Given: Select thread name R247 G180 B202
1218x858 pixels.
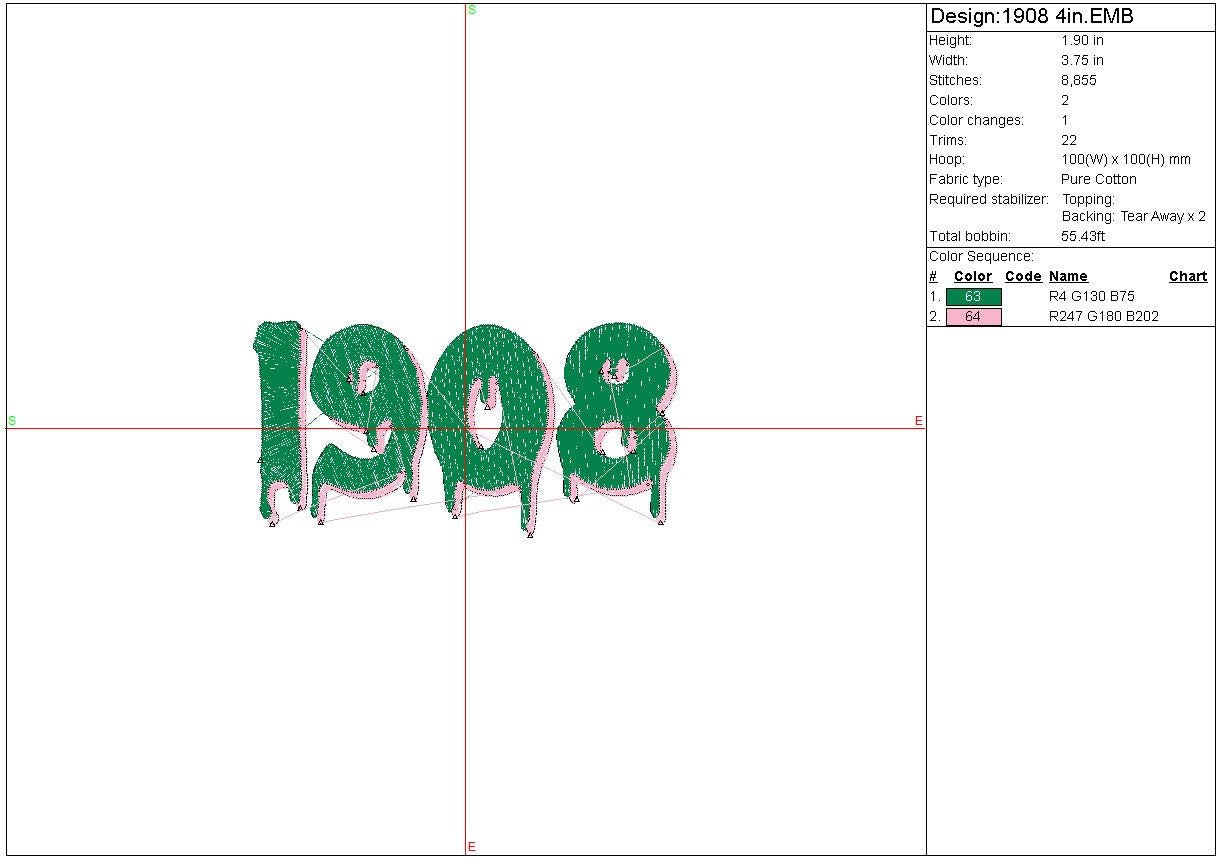Looking at the screenshot, I should click(x=1103, y=317).
